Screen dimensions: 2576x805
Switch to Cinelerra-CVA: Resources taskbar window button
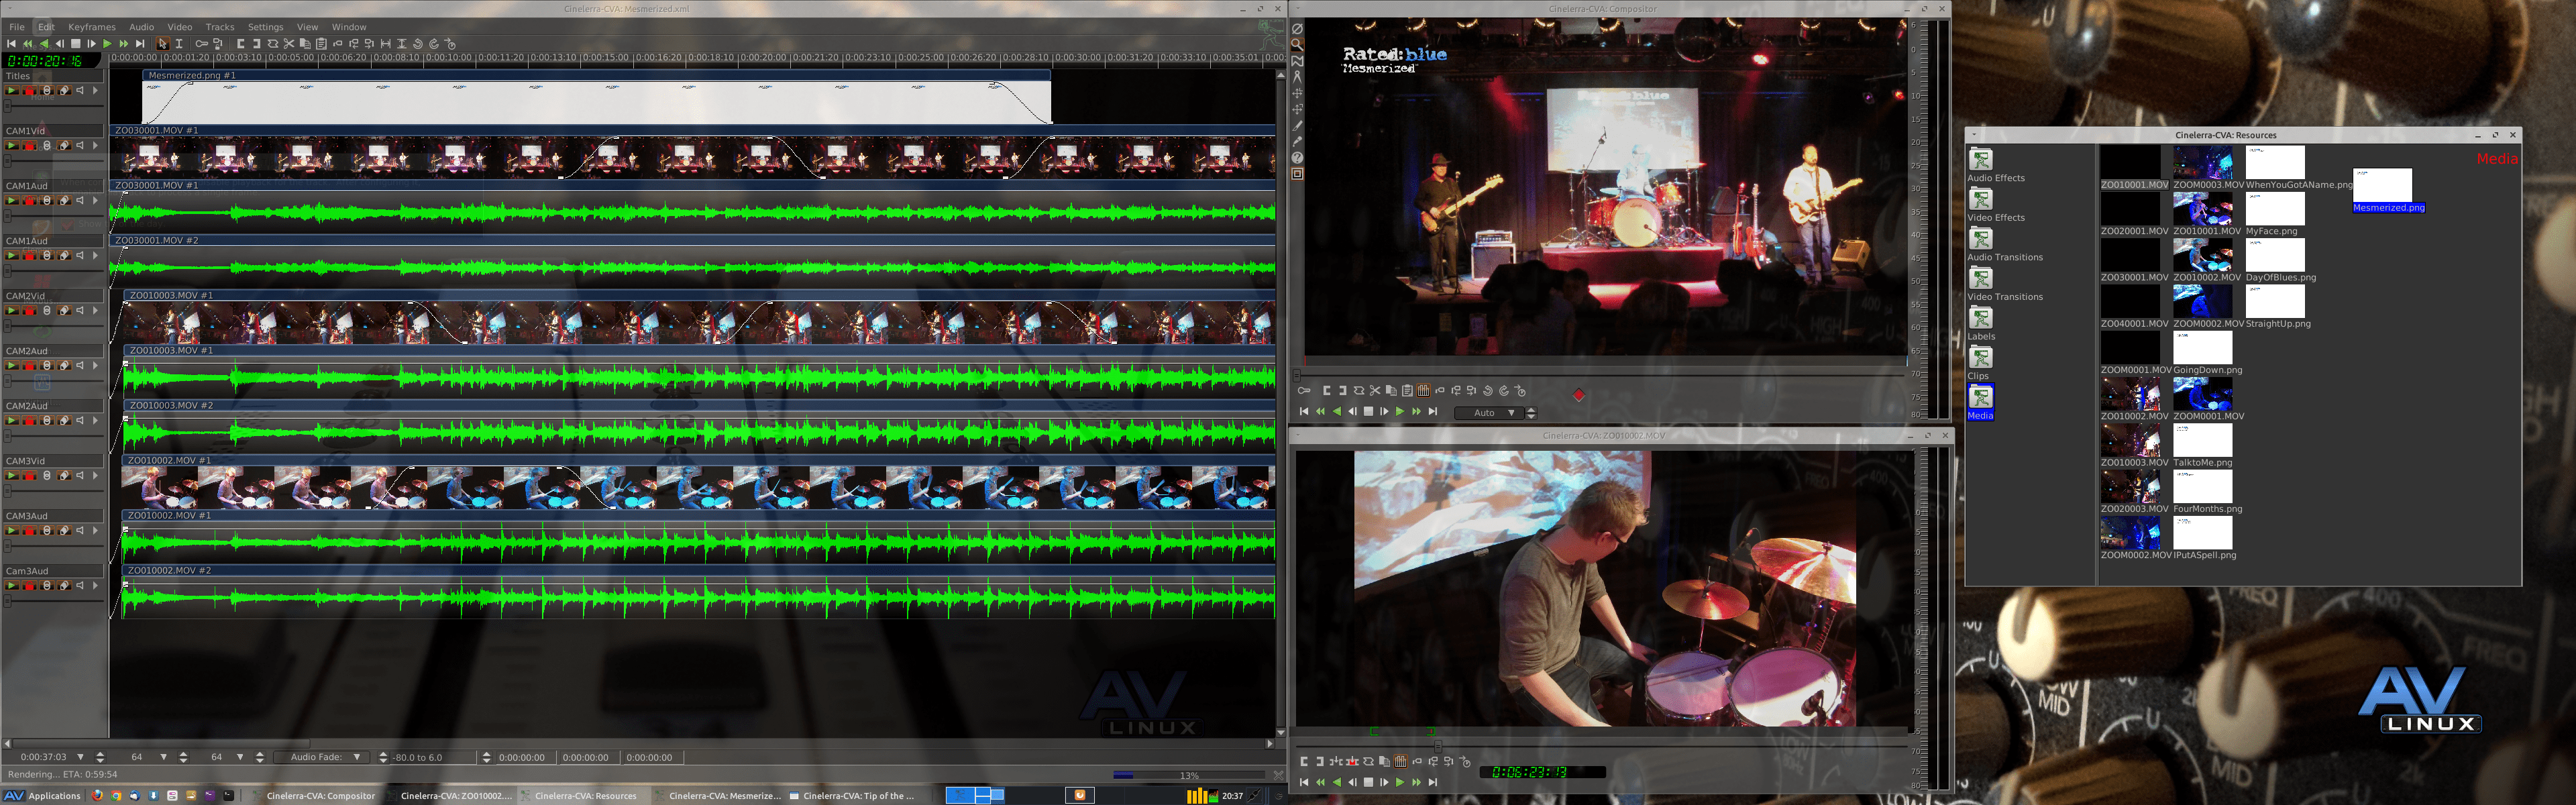click(585, 796)
